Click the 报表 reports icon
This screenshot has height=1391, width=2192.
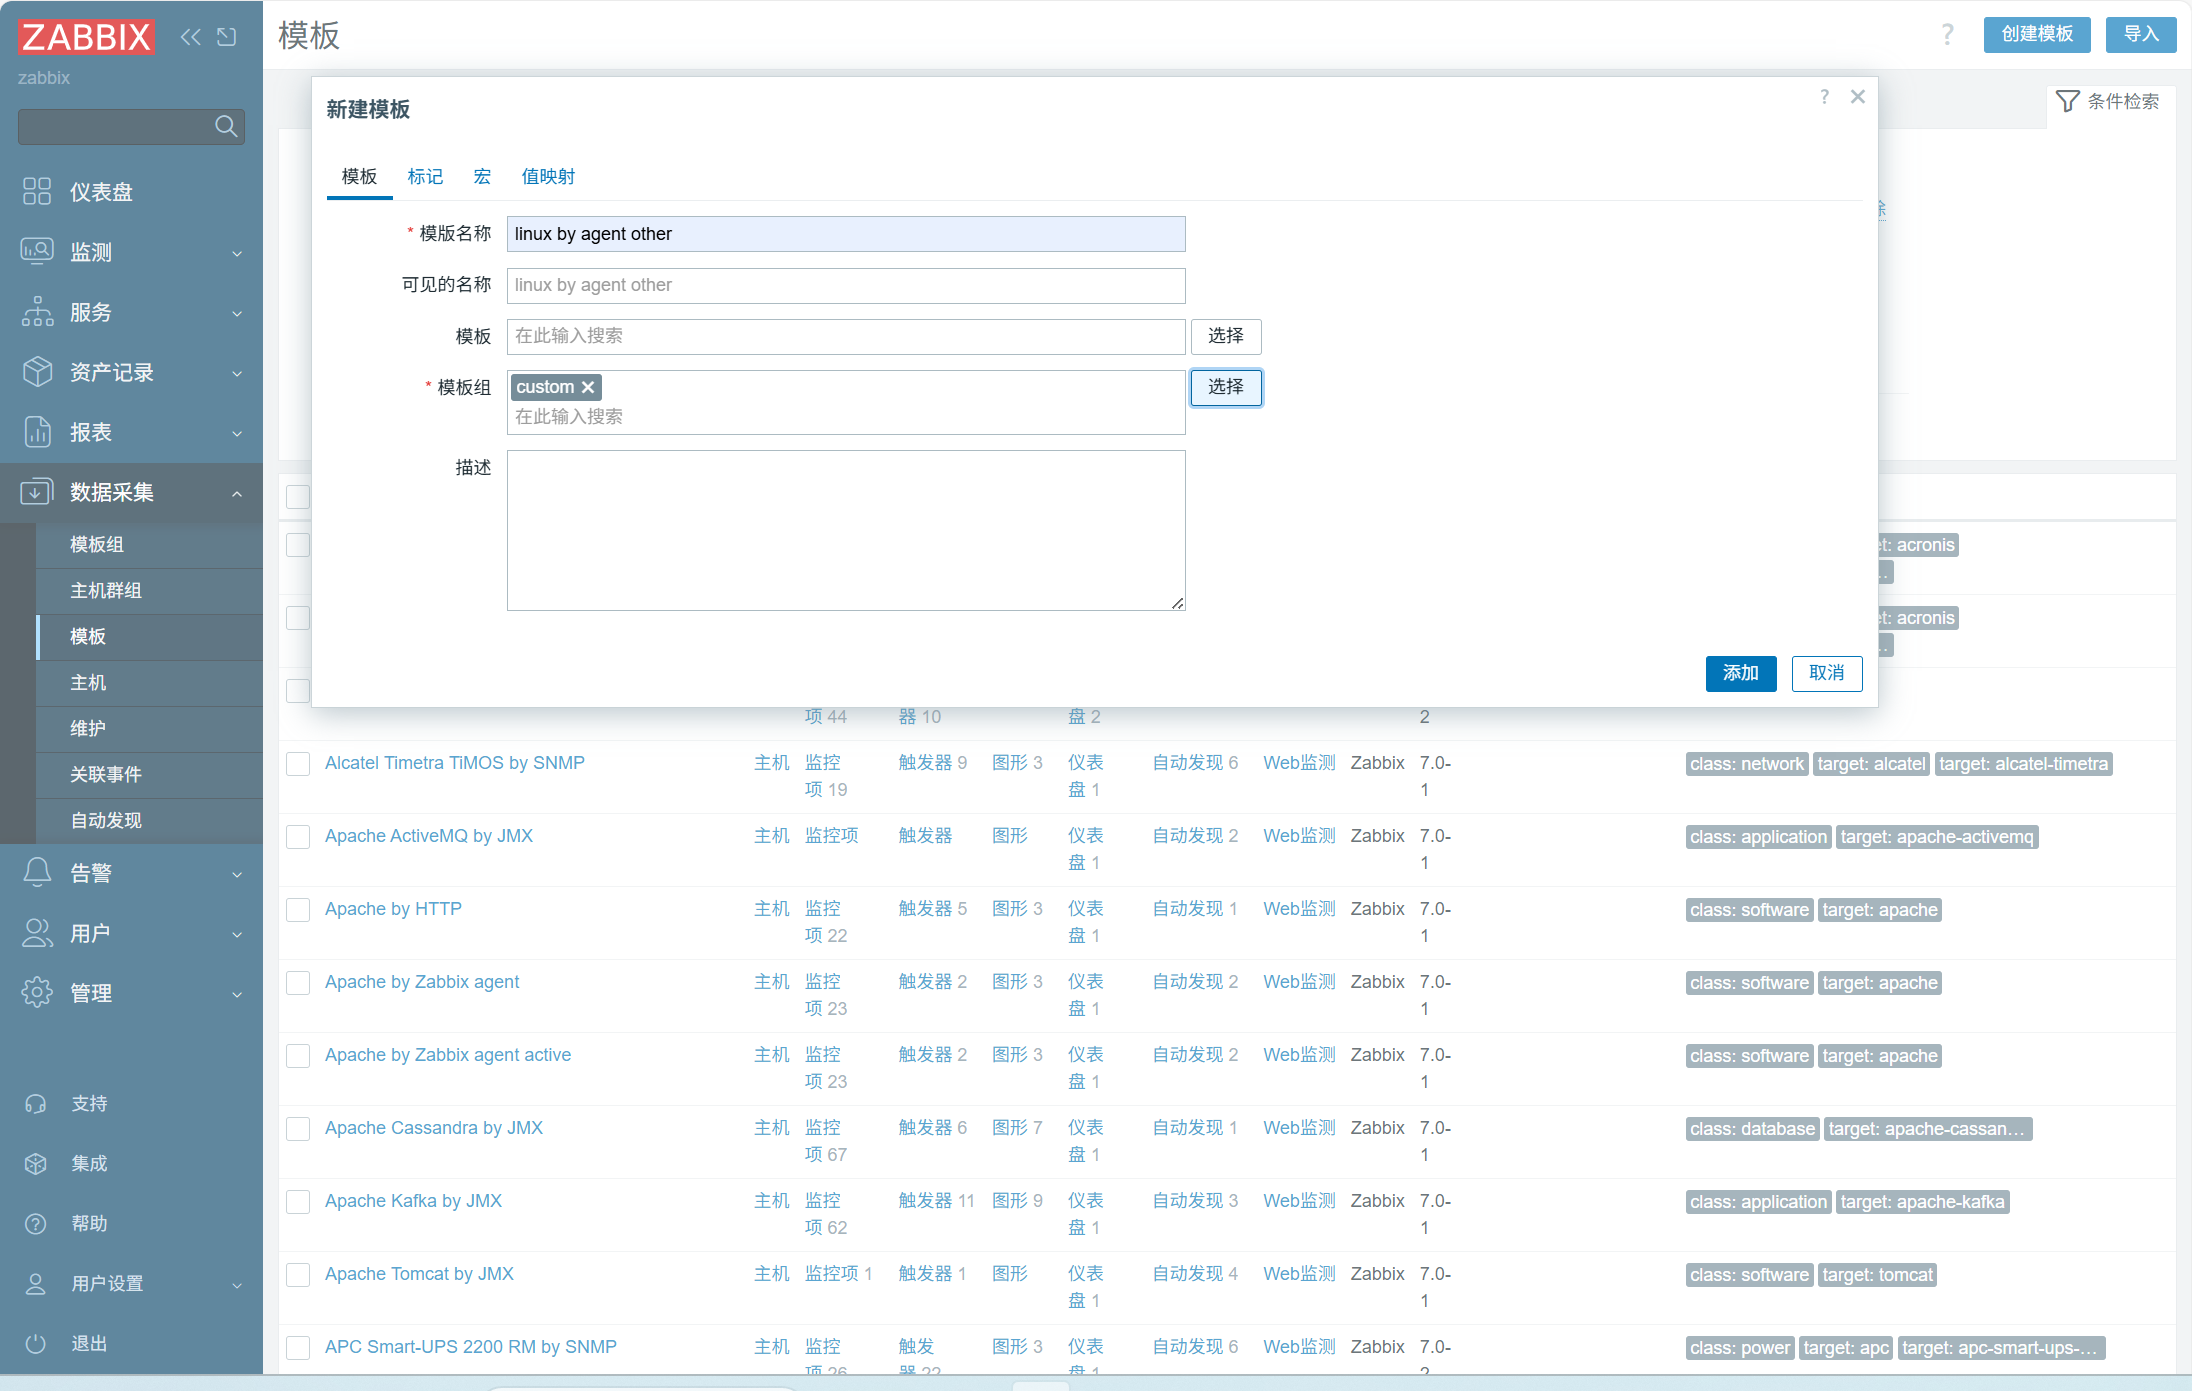[x=37, y=431]
